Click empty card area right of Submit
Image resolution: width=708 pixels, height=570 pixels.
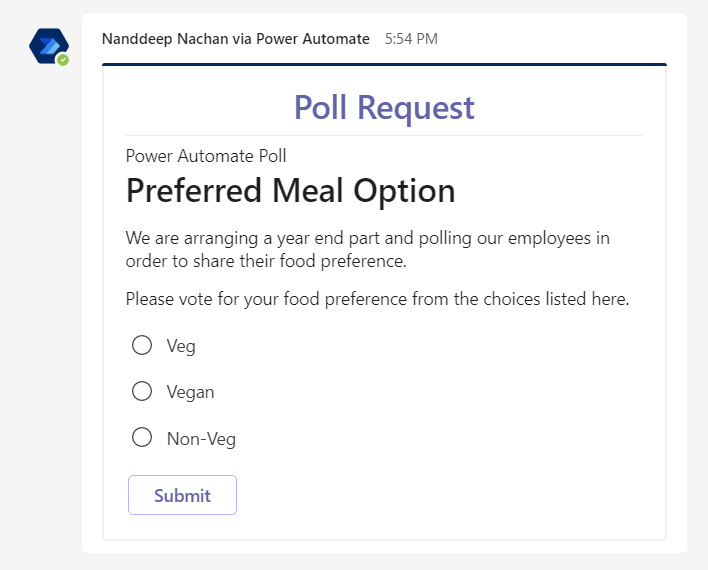click(x=450, y=495)
